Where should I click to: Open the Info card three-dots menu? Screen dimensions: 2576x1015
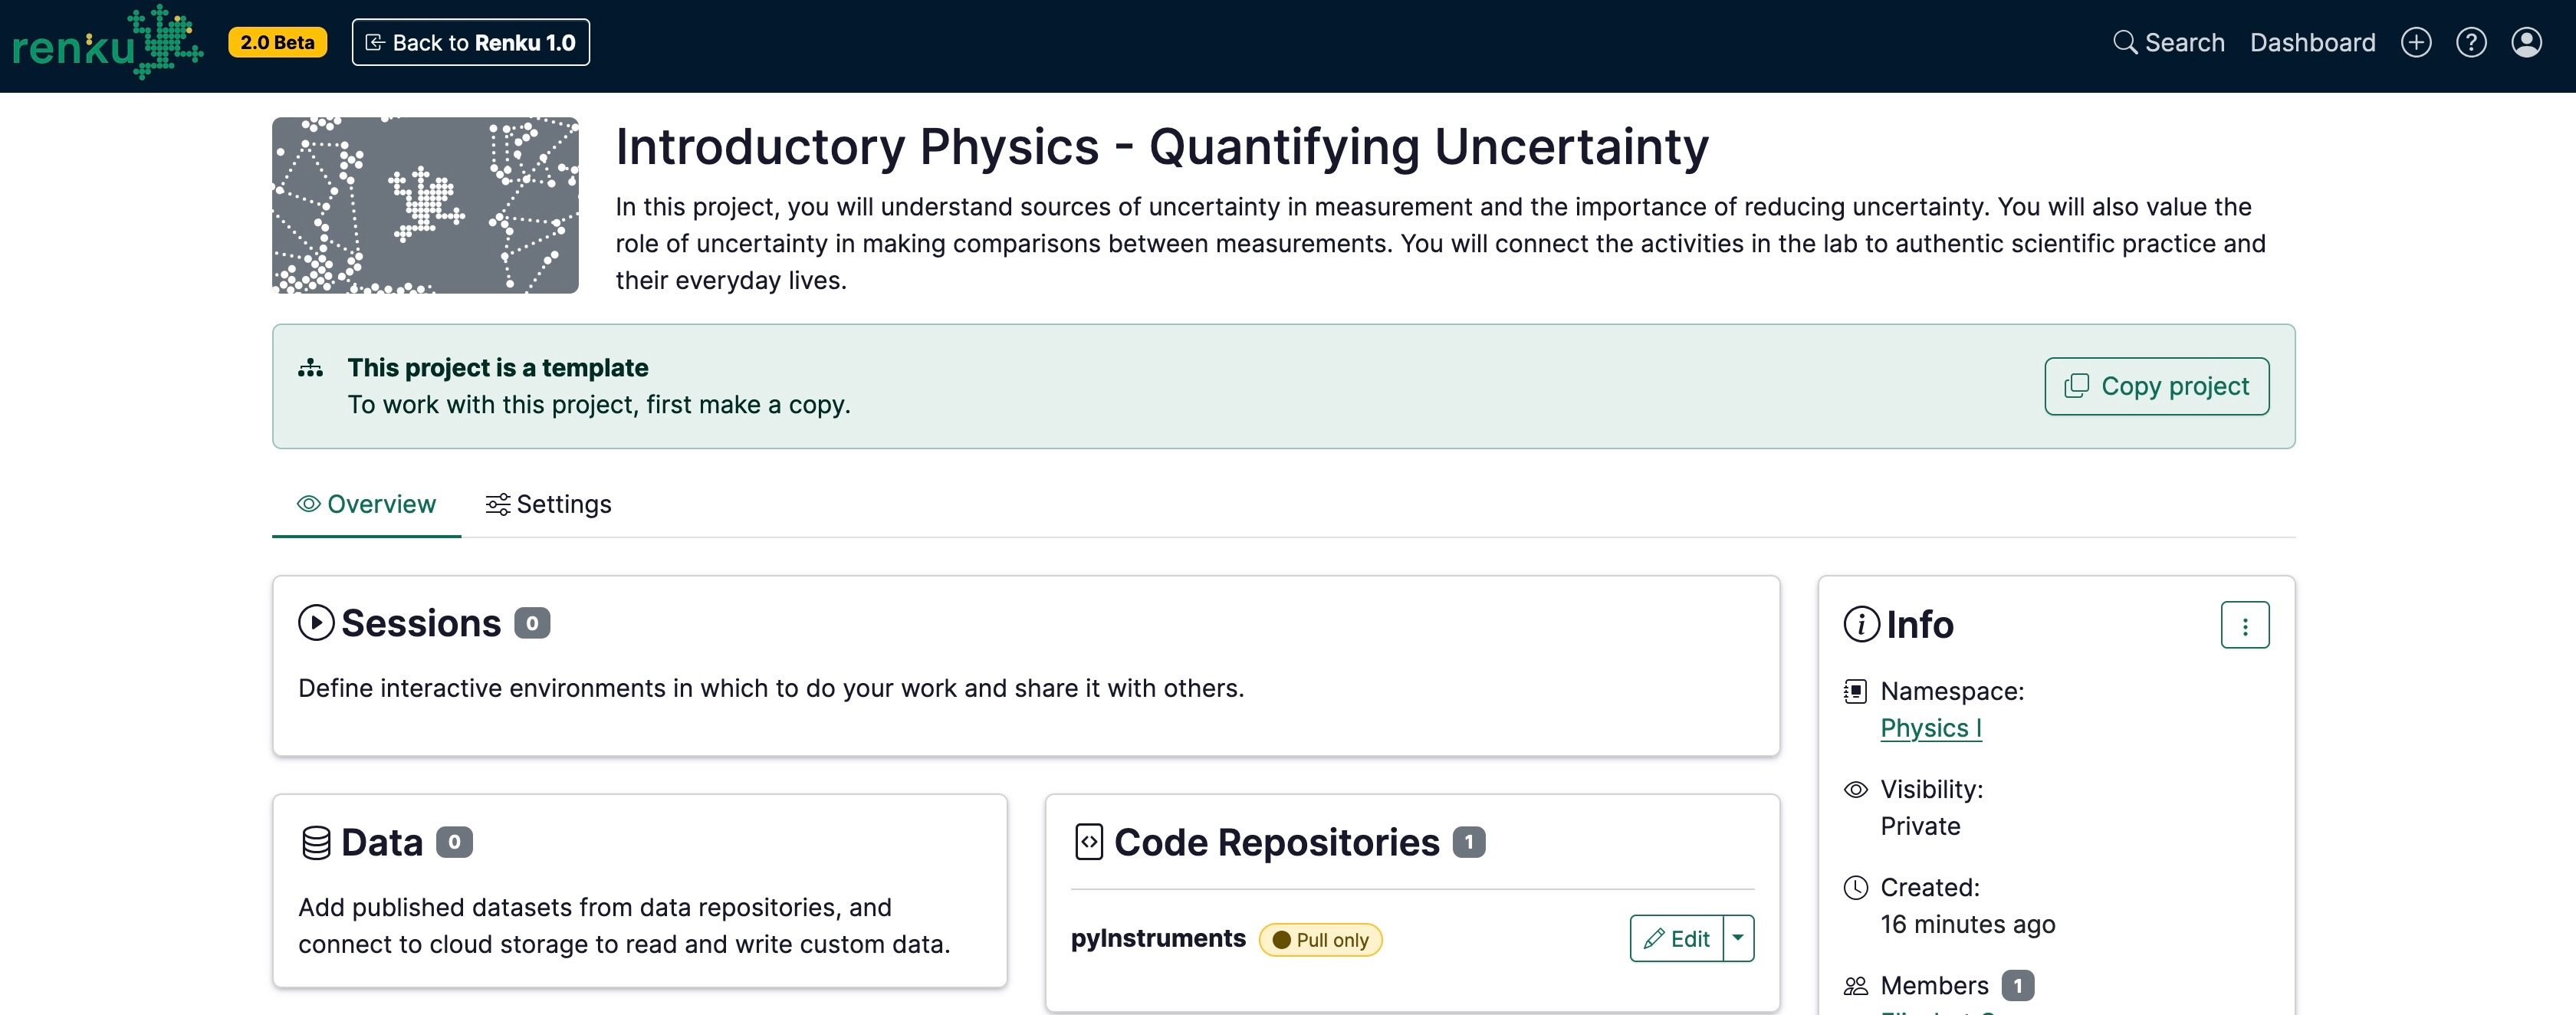(2245, 625)
